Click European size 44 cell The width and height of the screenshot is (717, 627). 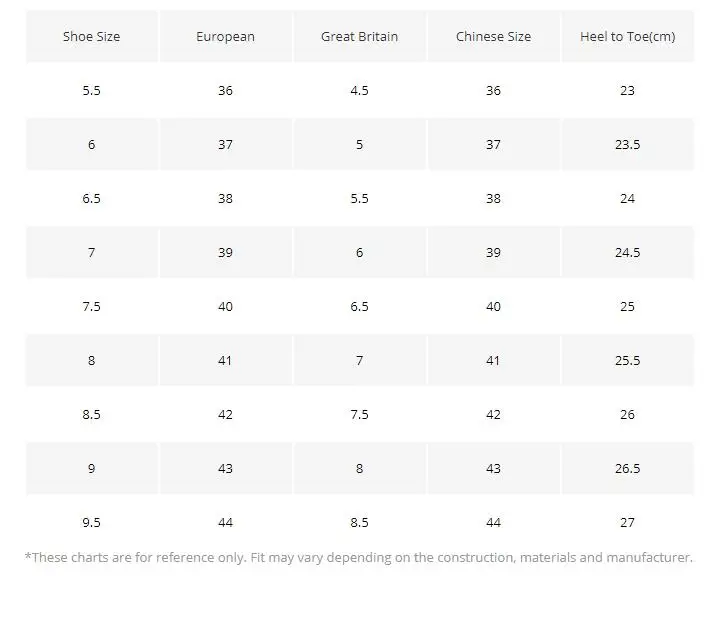click(x=225, y=522)
